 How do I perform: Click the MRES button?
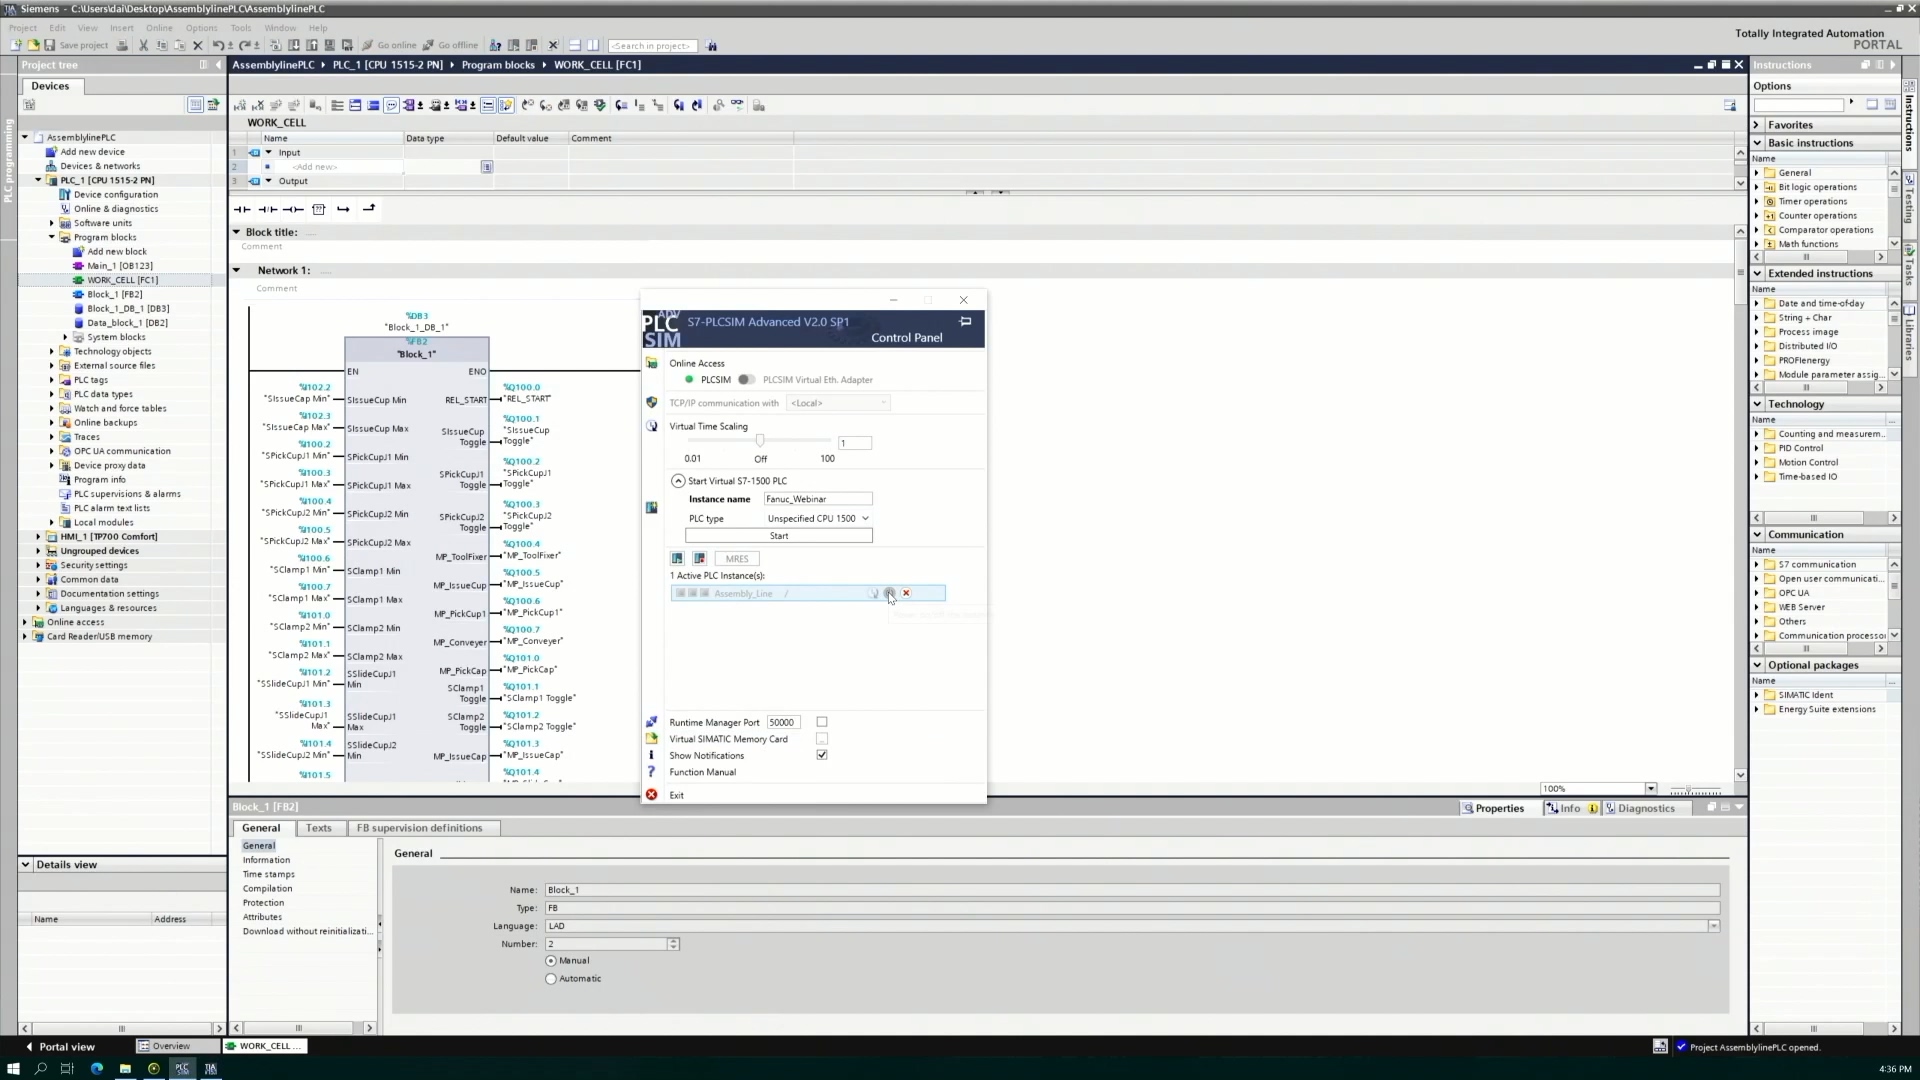(x=737, y=559)
